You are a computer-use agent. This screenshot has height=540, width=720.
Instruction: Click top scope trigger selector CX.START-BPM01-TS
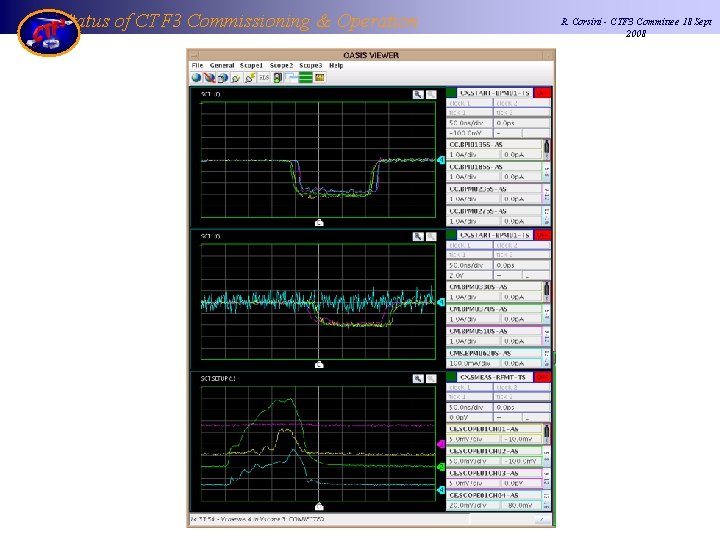pyautogui.click(x=495, y=93)
